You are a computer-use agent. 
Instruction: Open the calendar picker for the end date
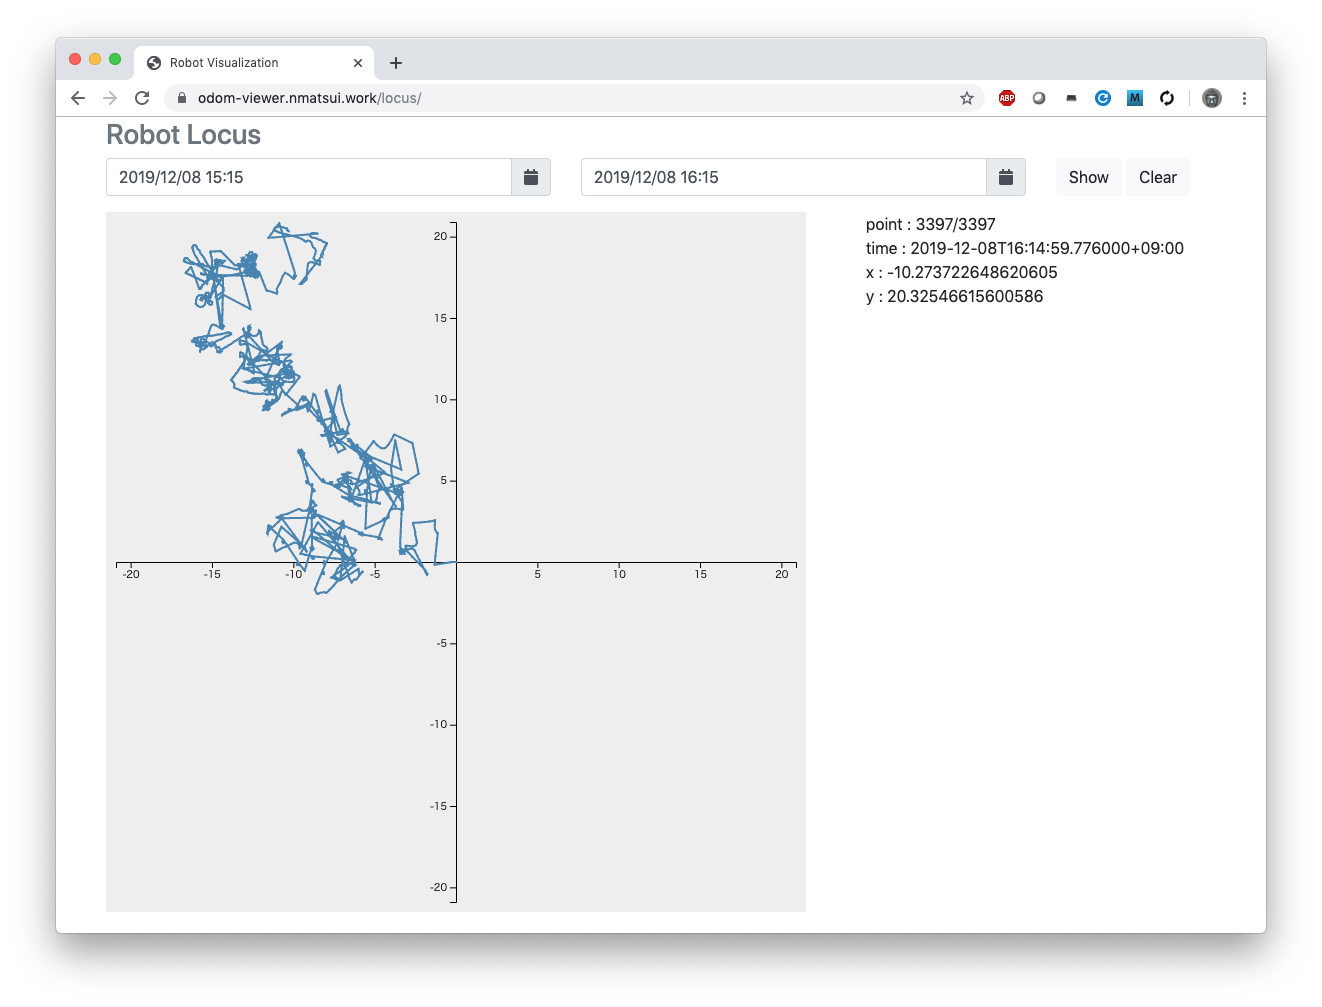[1006, 177]
